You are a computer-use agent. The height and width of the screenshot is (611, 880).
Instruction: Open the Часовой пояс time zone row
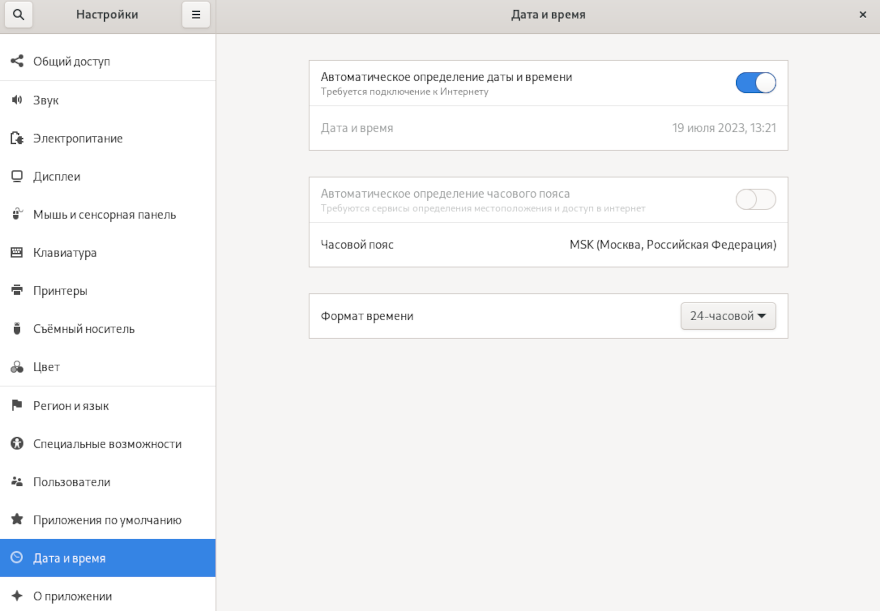[548, 245]
